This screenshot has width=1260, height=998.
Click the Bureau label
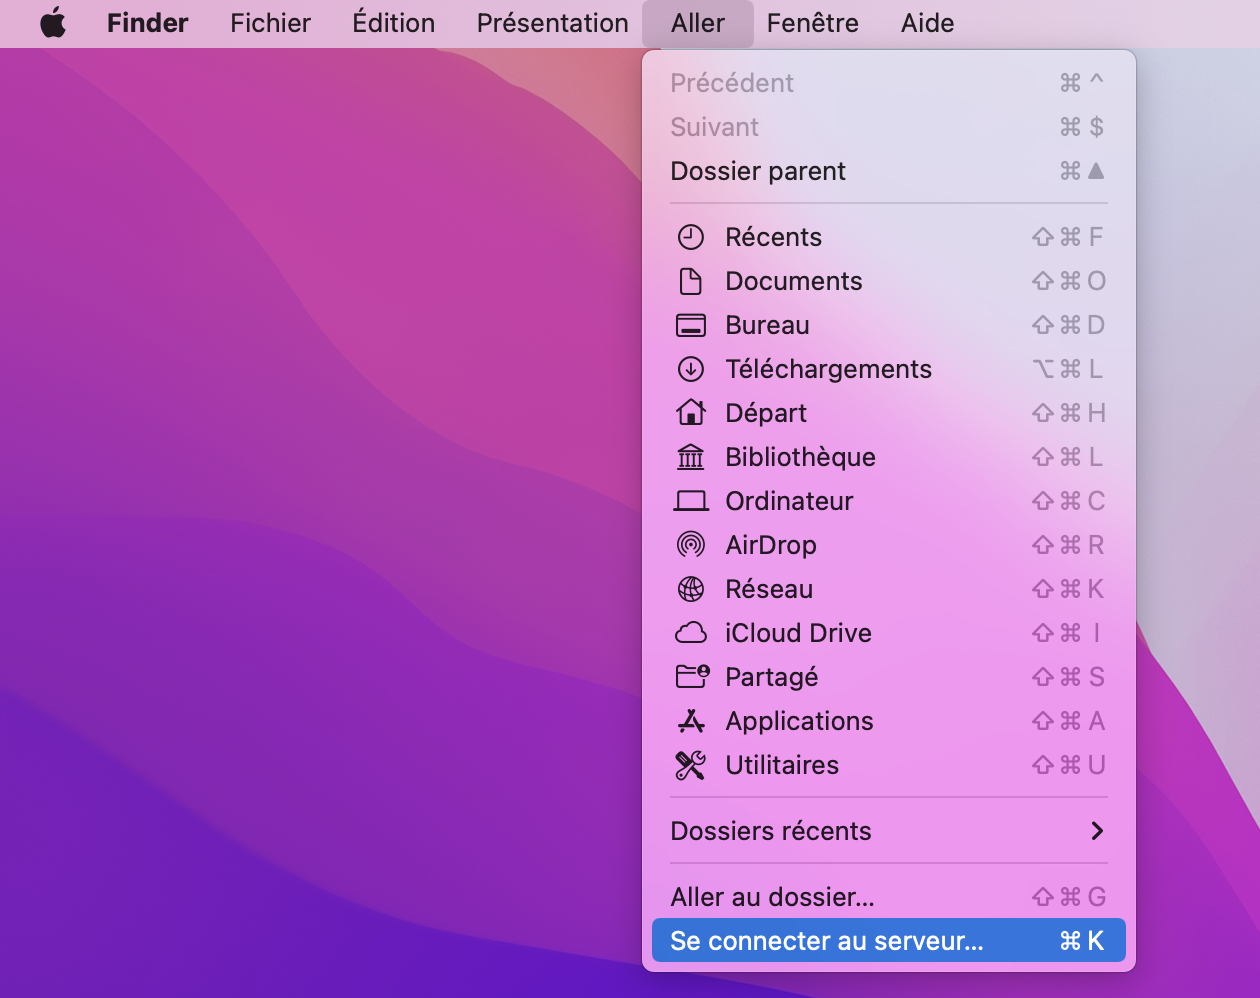[x=768, y=325]
